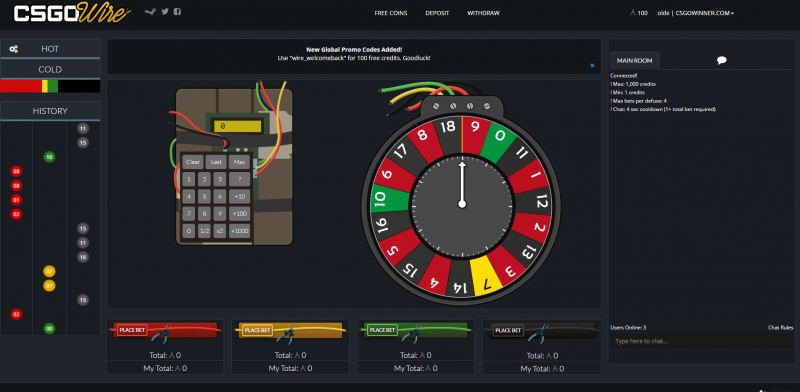Screen dimensions: 800x392
Task: Open the Facebook icon in the header
Action: tap(177, 12)
